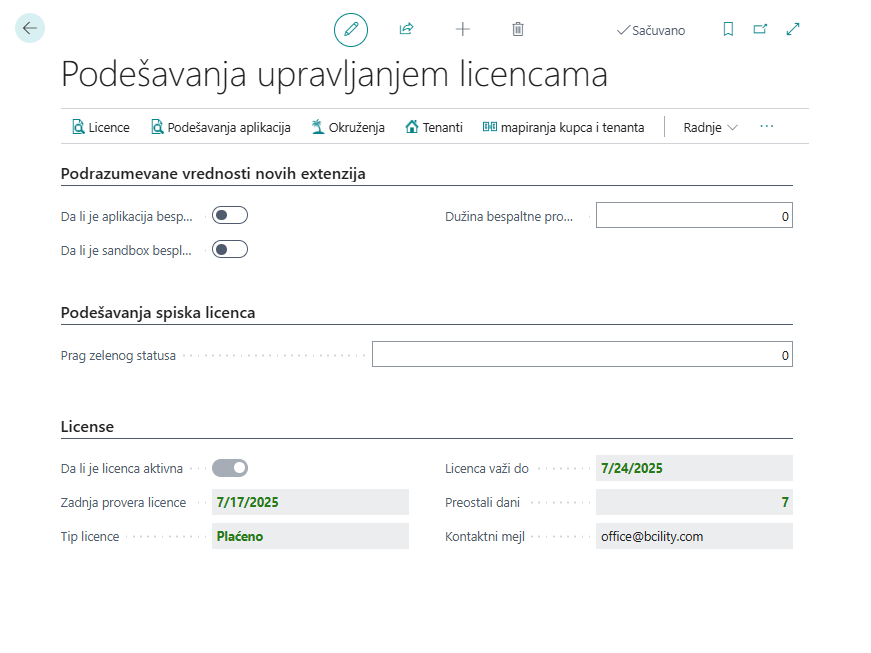Delete the record using the trash icon

[x=517, y=29]
